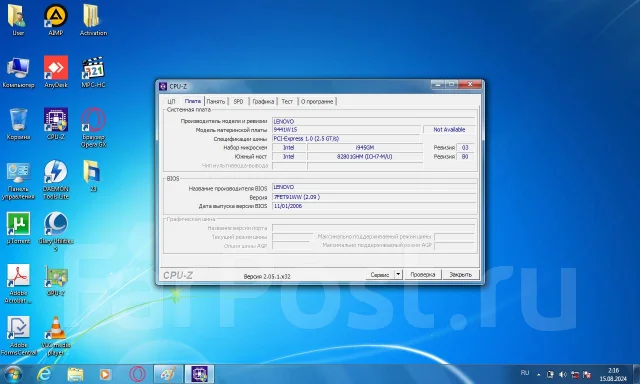Select the Glary Utilities 5 shortcut

56,232
